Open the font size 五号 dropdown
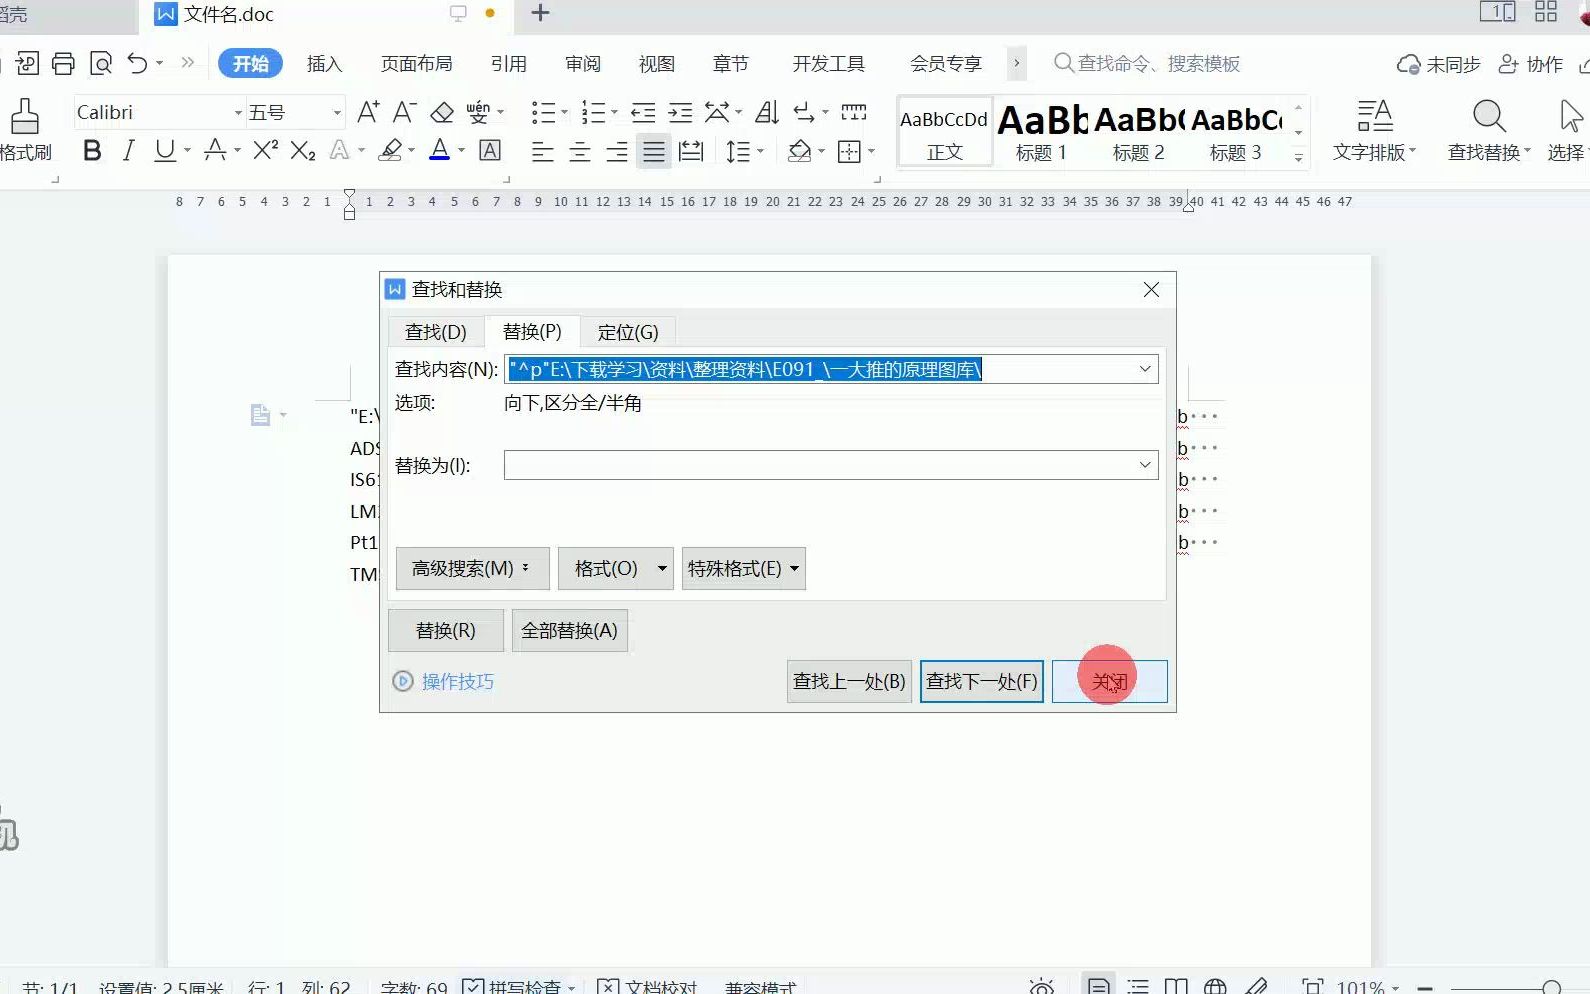Screen dimensions: 1590x994 coord(337,113)
